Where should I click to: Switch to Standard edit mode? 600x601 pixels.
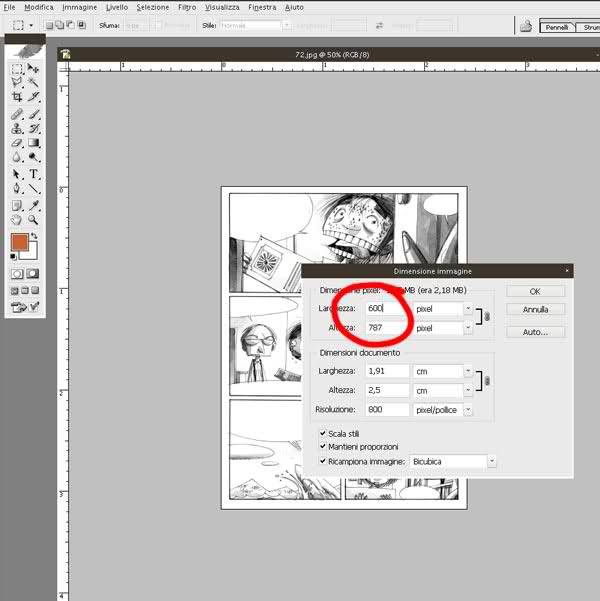pyautogui.click(x=16, y=274)
